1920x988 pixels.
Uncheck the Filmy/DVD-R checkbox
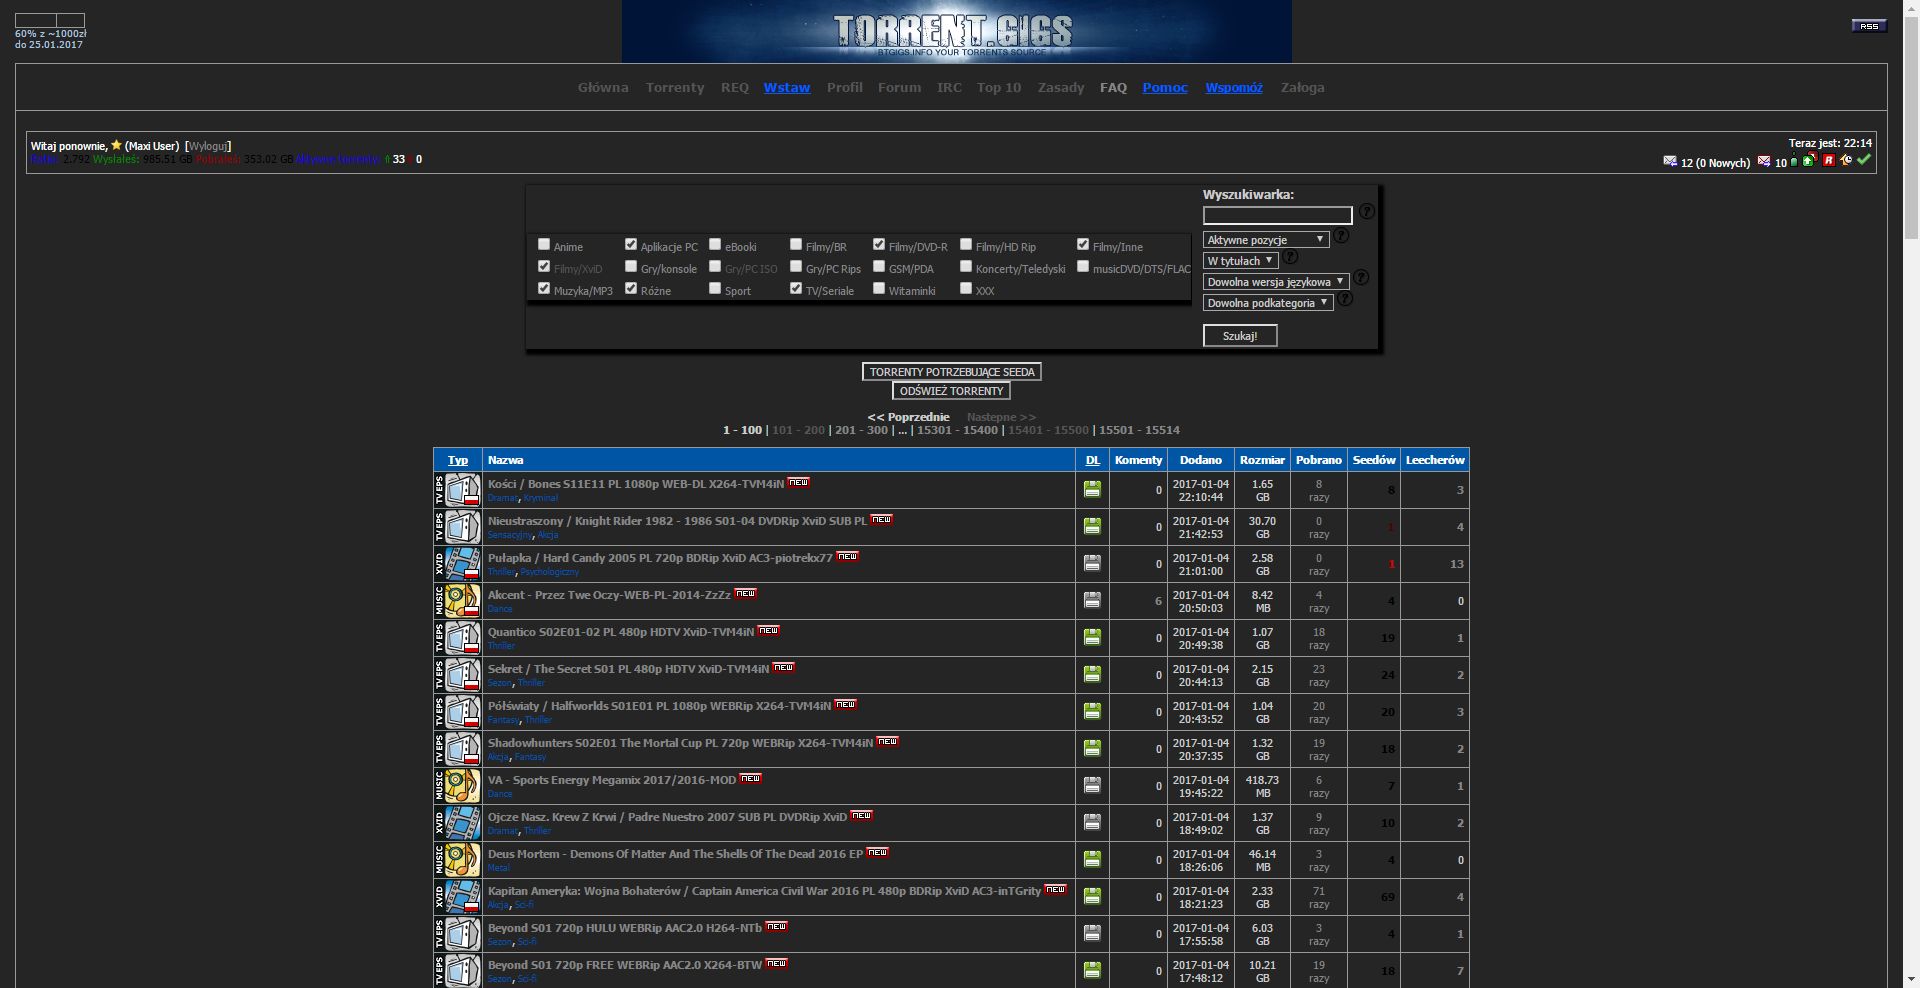pos(879,244)
